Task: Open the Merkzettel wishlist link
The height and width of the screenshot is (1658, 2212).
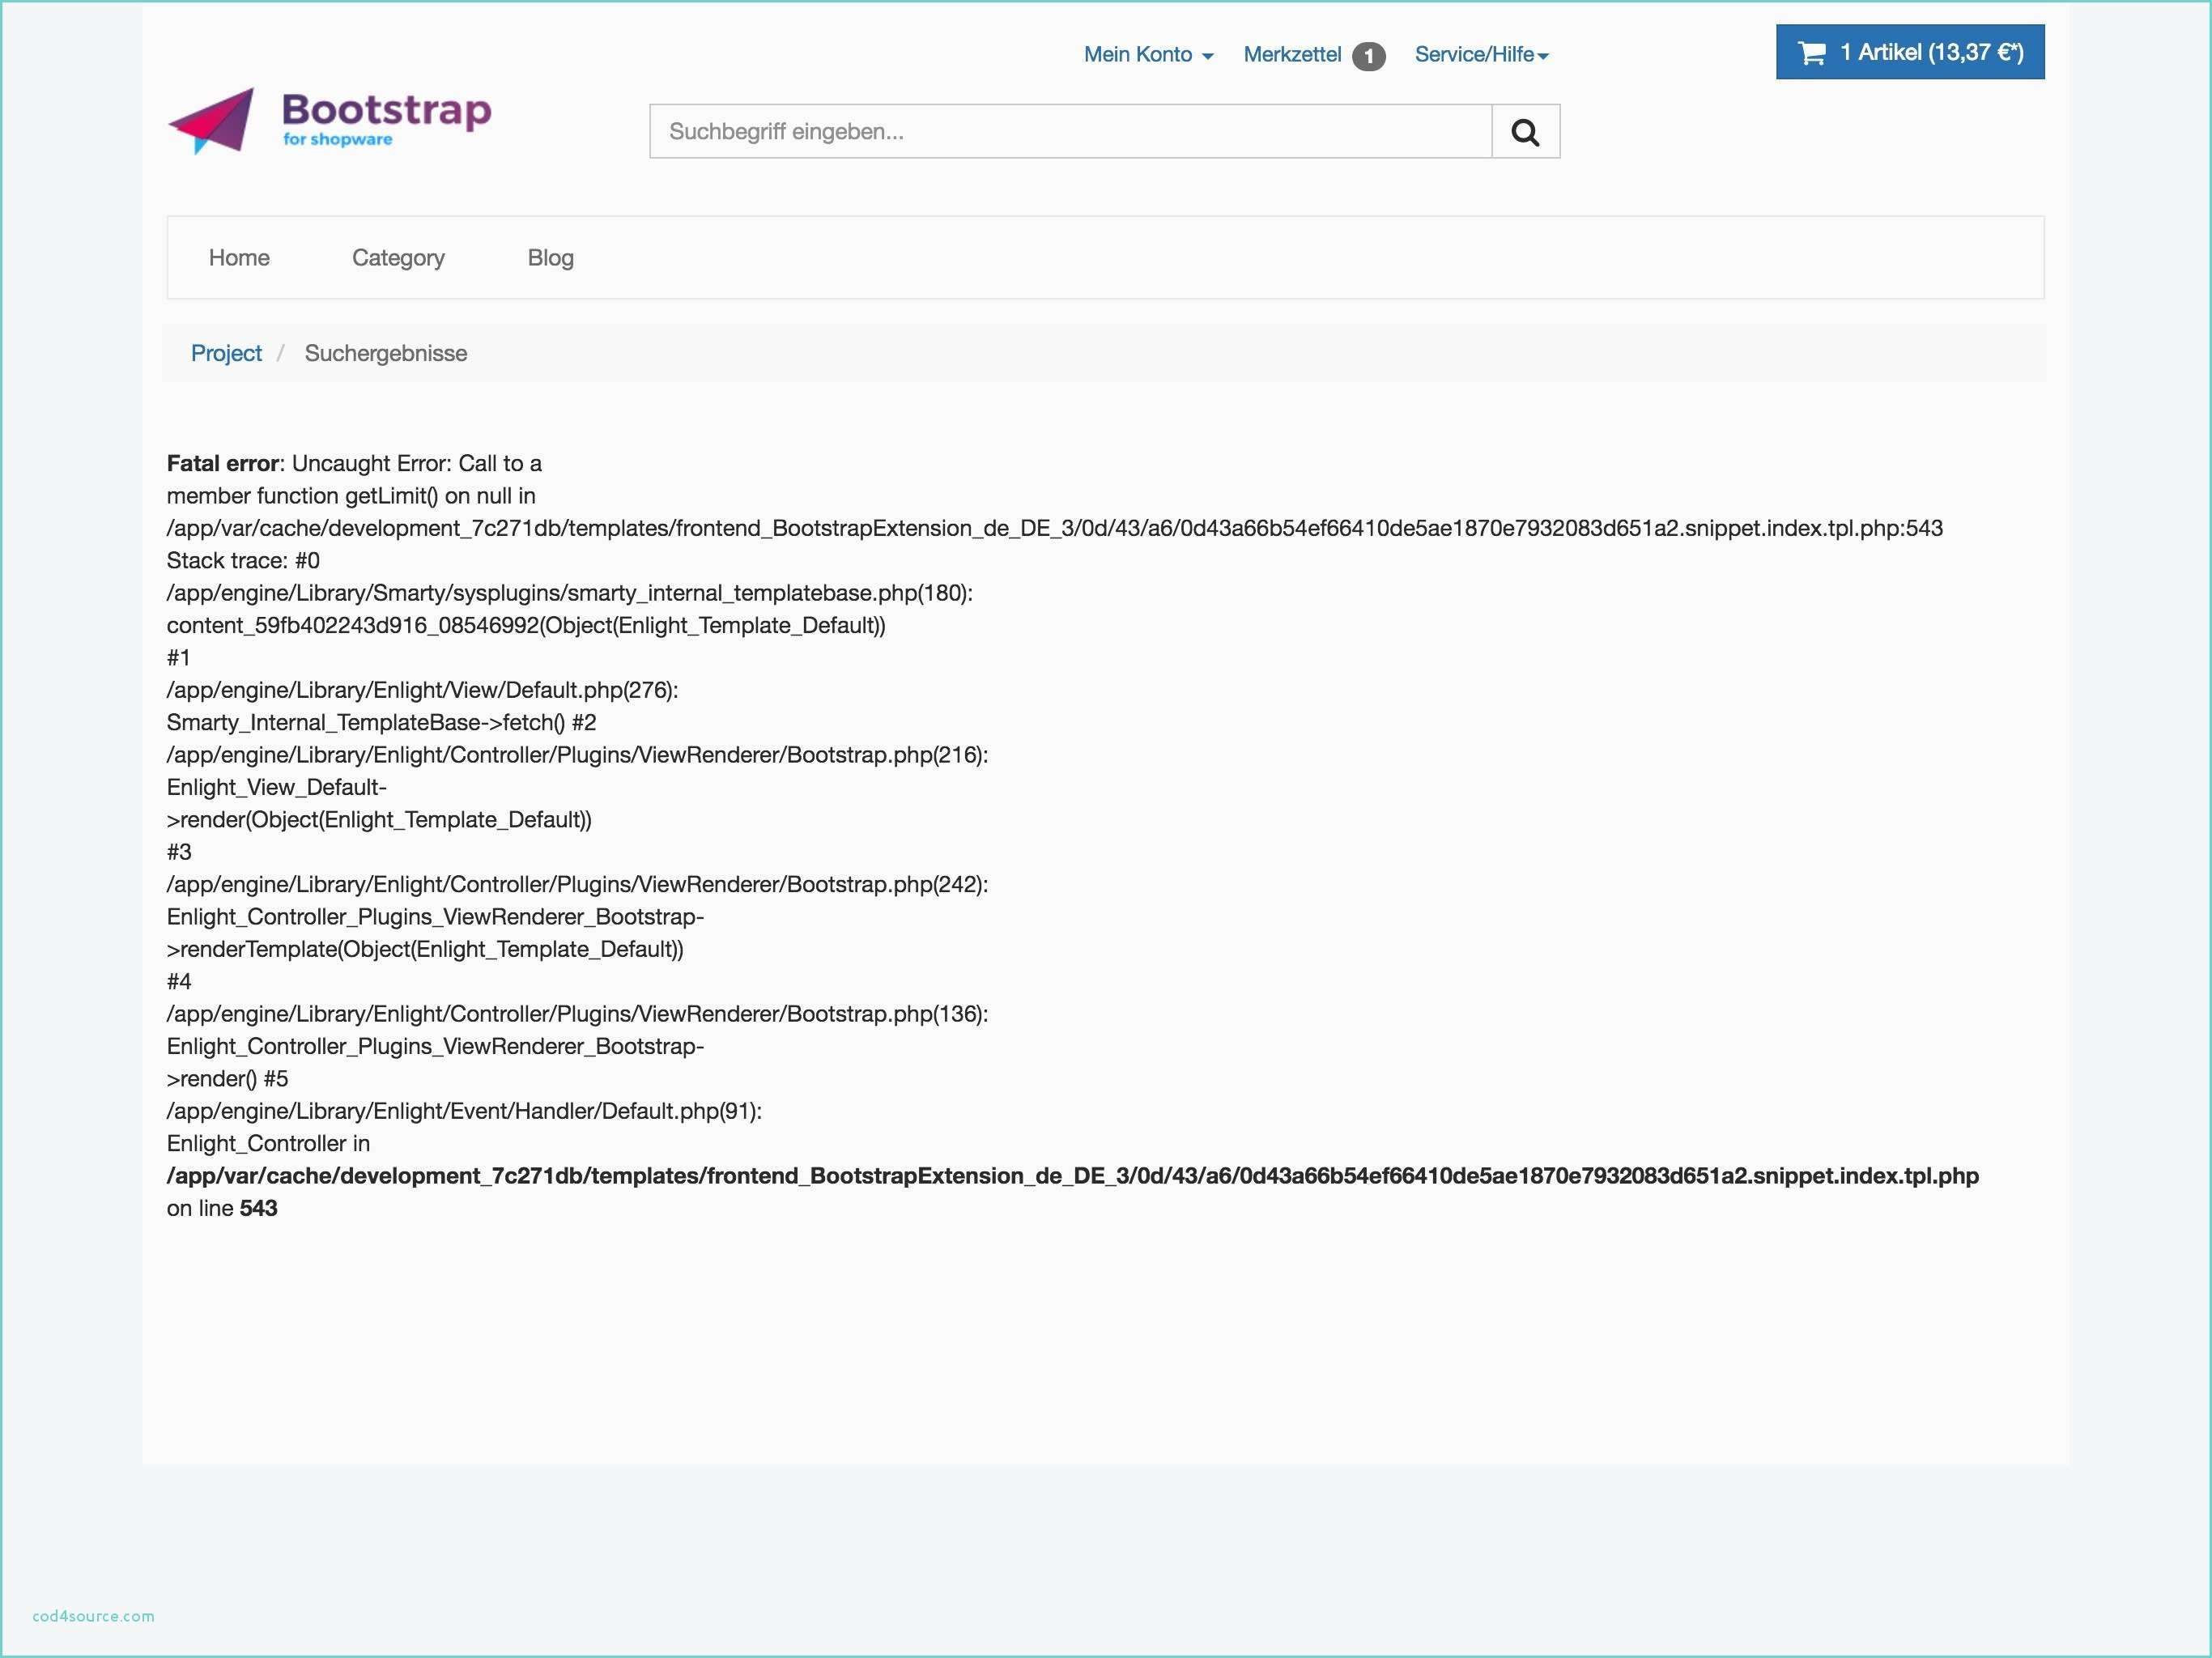Action: click(1292, 55)
